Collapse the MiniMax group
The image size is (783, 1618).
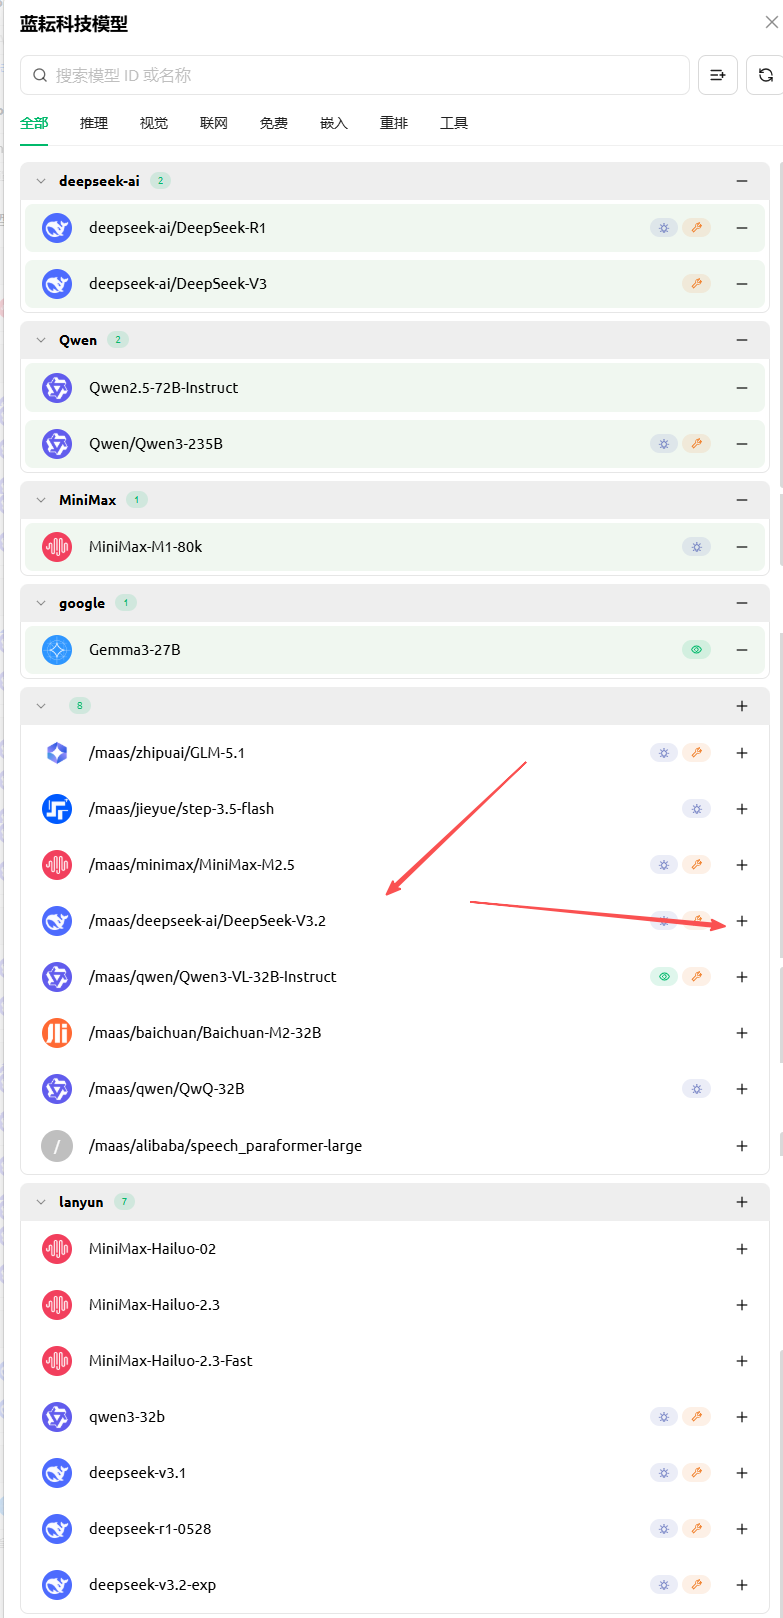click(41, 500)
